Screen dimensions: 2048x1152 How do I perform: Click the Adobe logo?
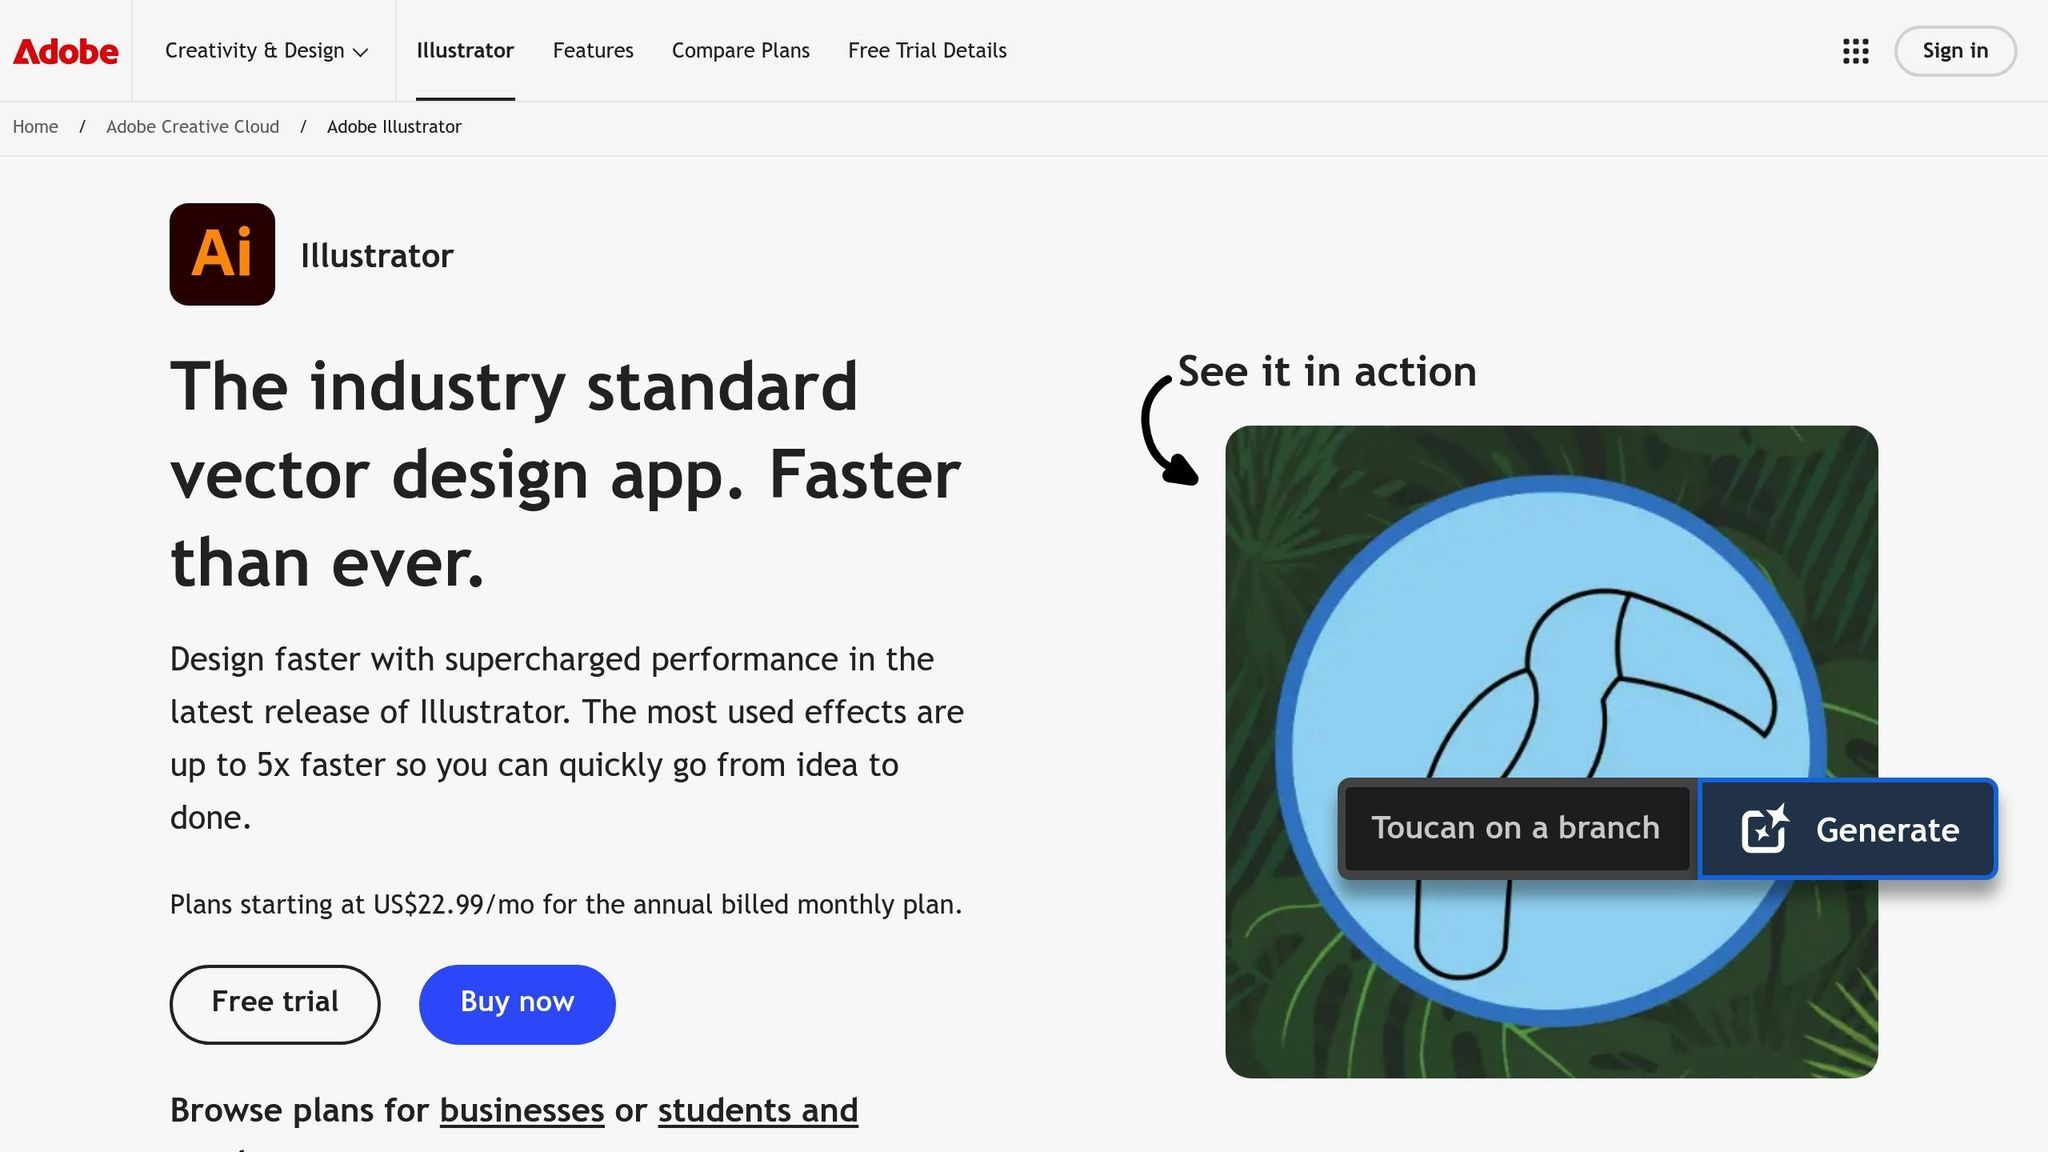coord(64,51)
